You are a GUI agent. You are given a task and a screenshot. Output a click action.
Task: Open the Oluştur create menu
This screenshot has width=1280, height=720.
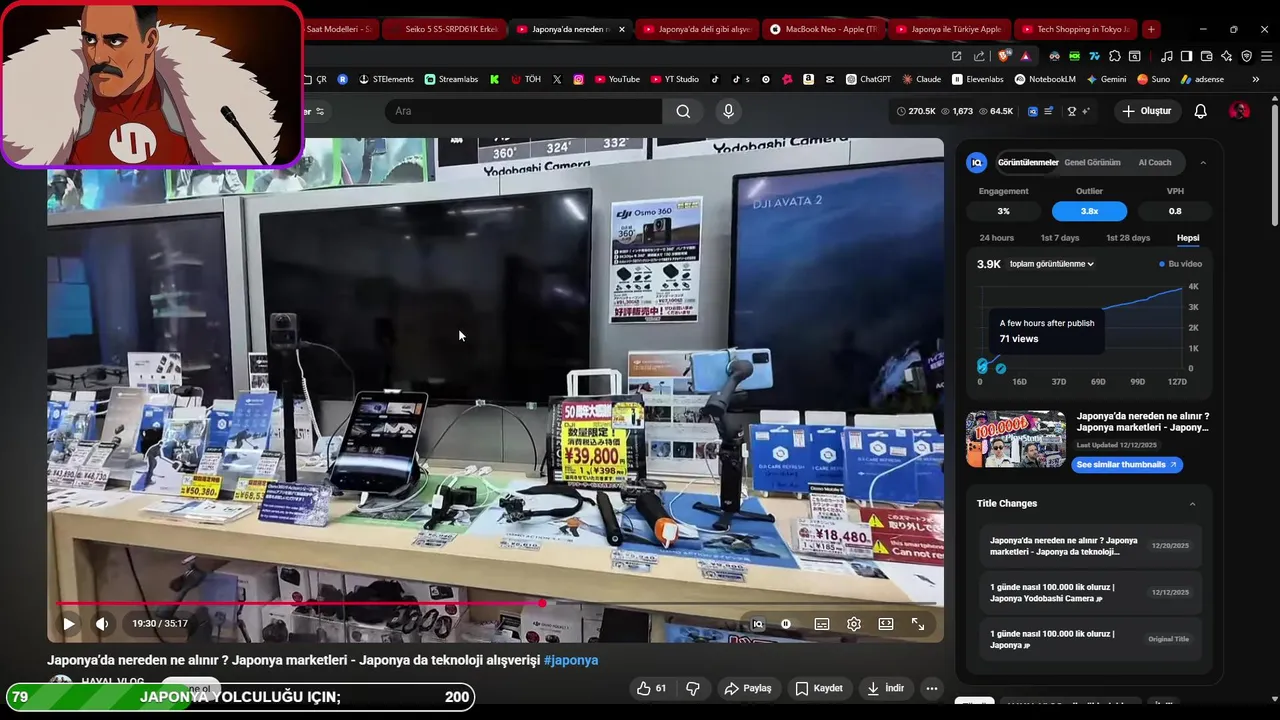point(1146,111)
